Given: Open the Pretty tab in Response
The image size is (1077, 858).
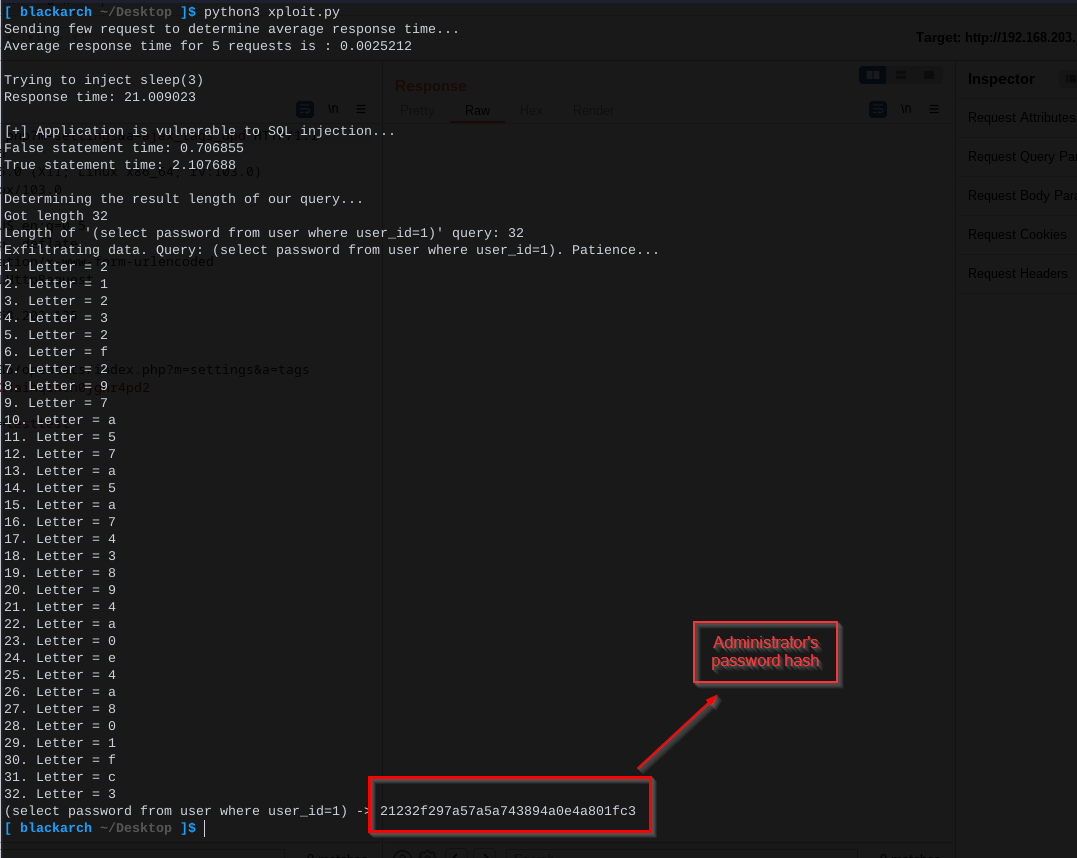Looking at the screenshot, I should click(417, 111).
